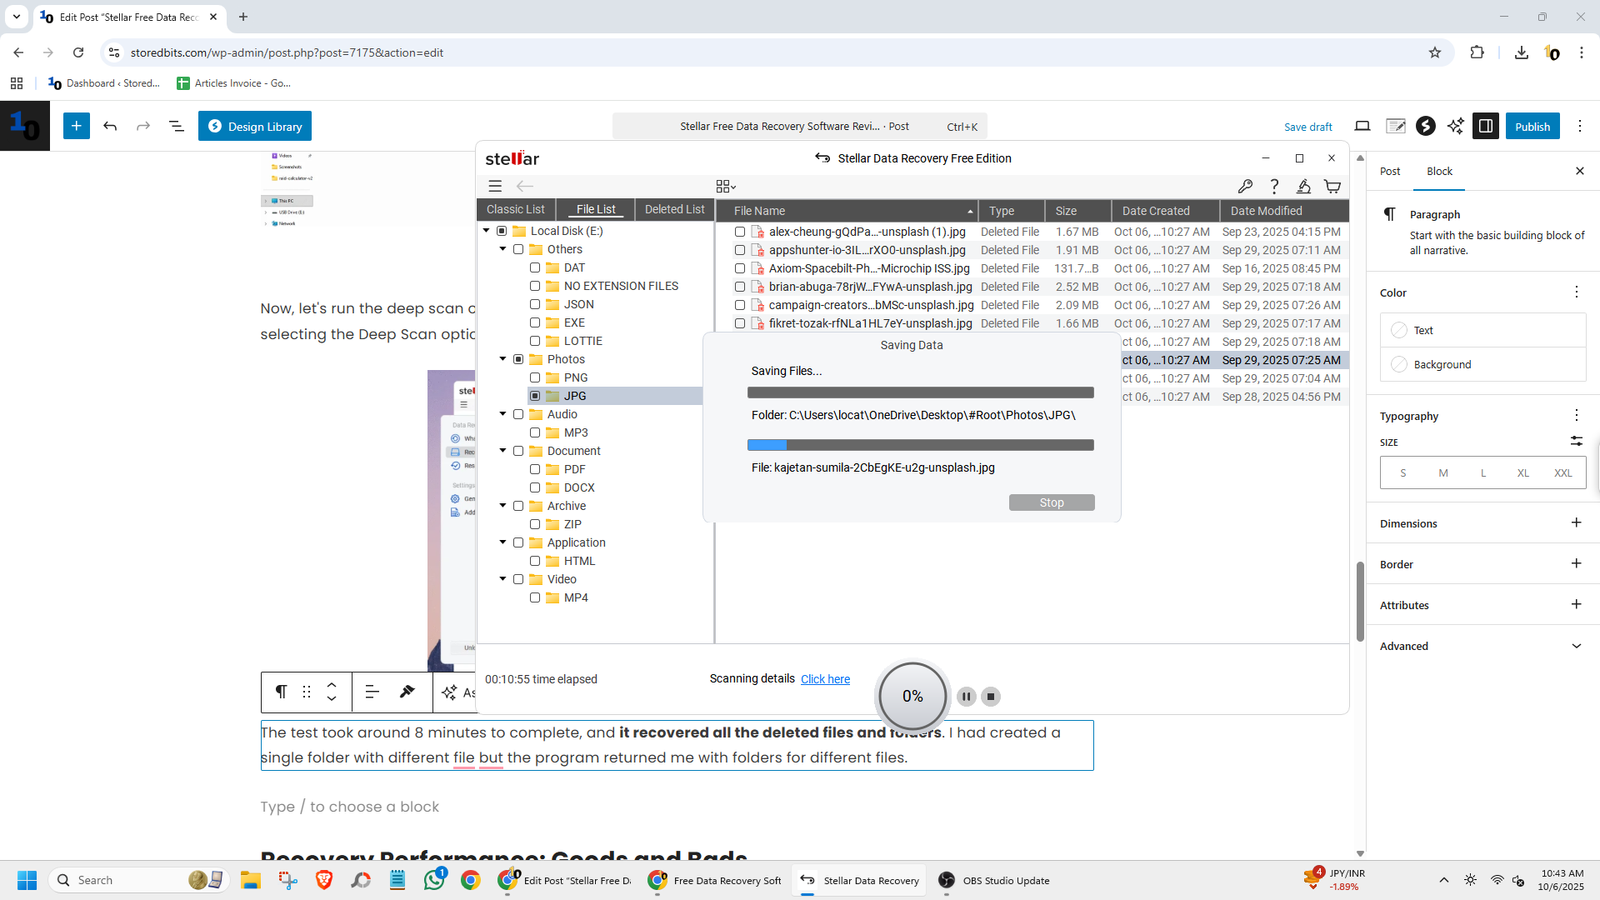Check the PNG folder checkbox
Screen dimensions: 1600x900
(535, 378)
